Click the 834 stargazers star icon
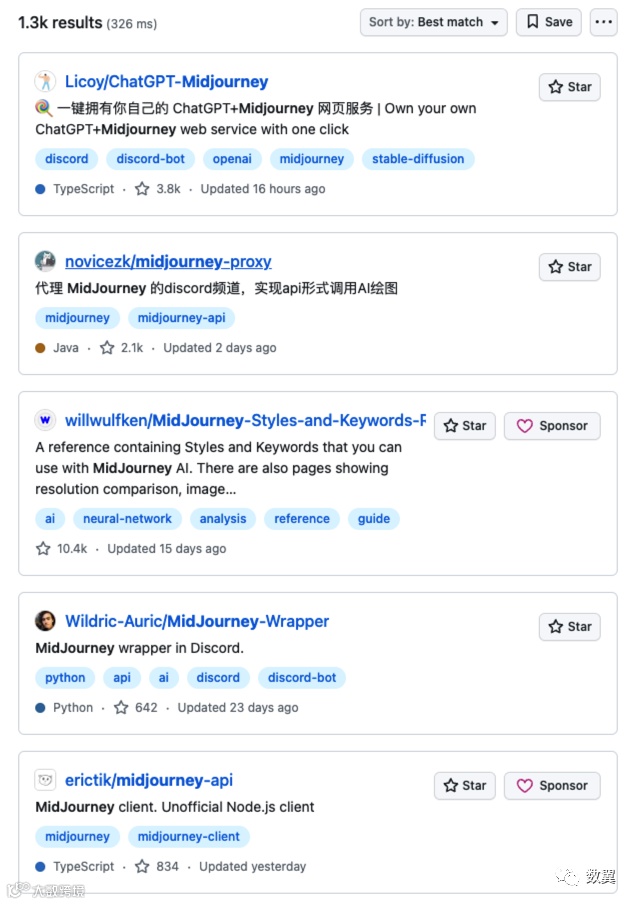This screenshot has width=636, height=904. tap(142, 867)
